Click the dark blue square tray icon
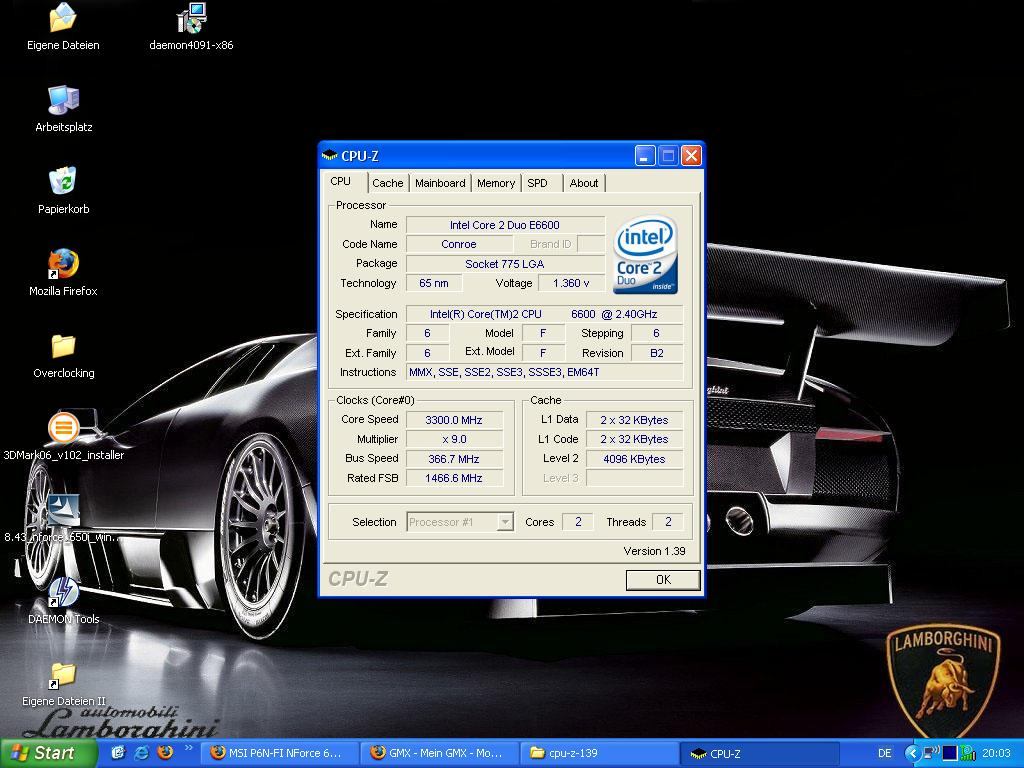Viewport: 1024px width, 768px height. click(x=950, y=753)
